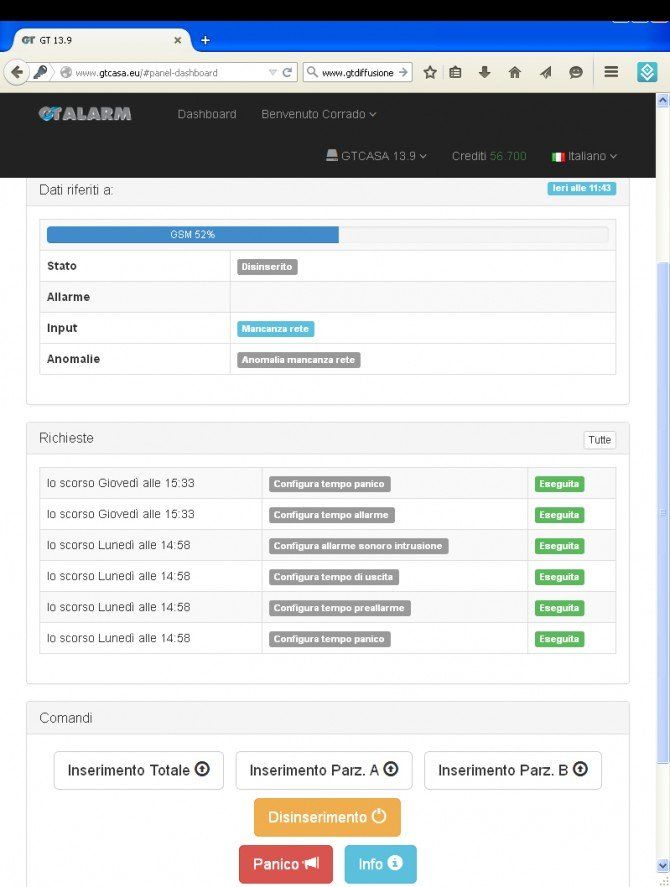Image resolution: width=670 pixels, height=887 pixels.
Task: Open the address bar history dropdown arrow
Action: (x=273, y=72)
